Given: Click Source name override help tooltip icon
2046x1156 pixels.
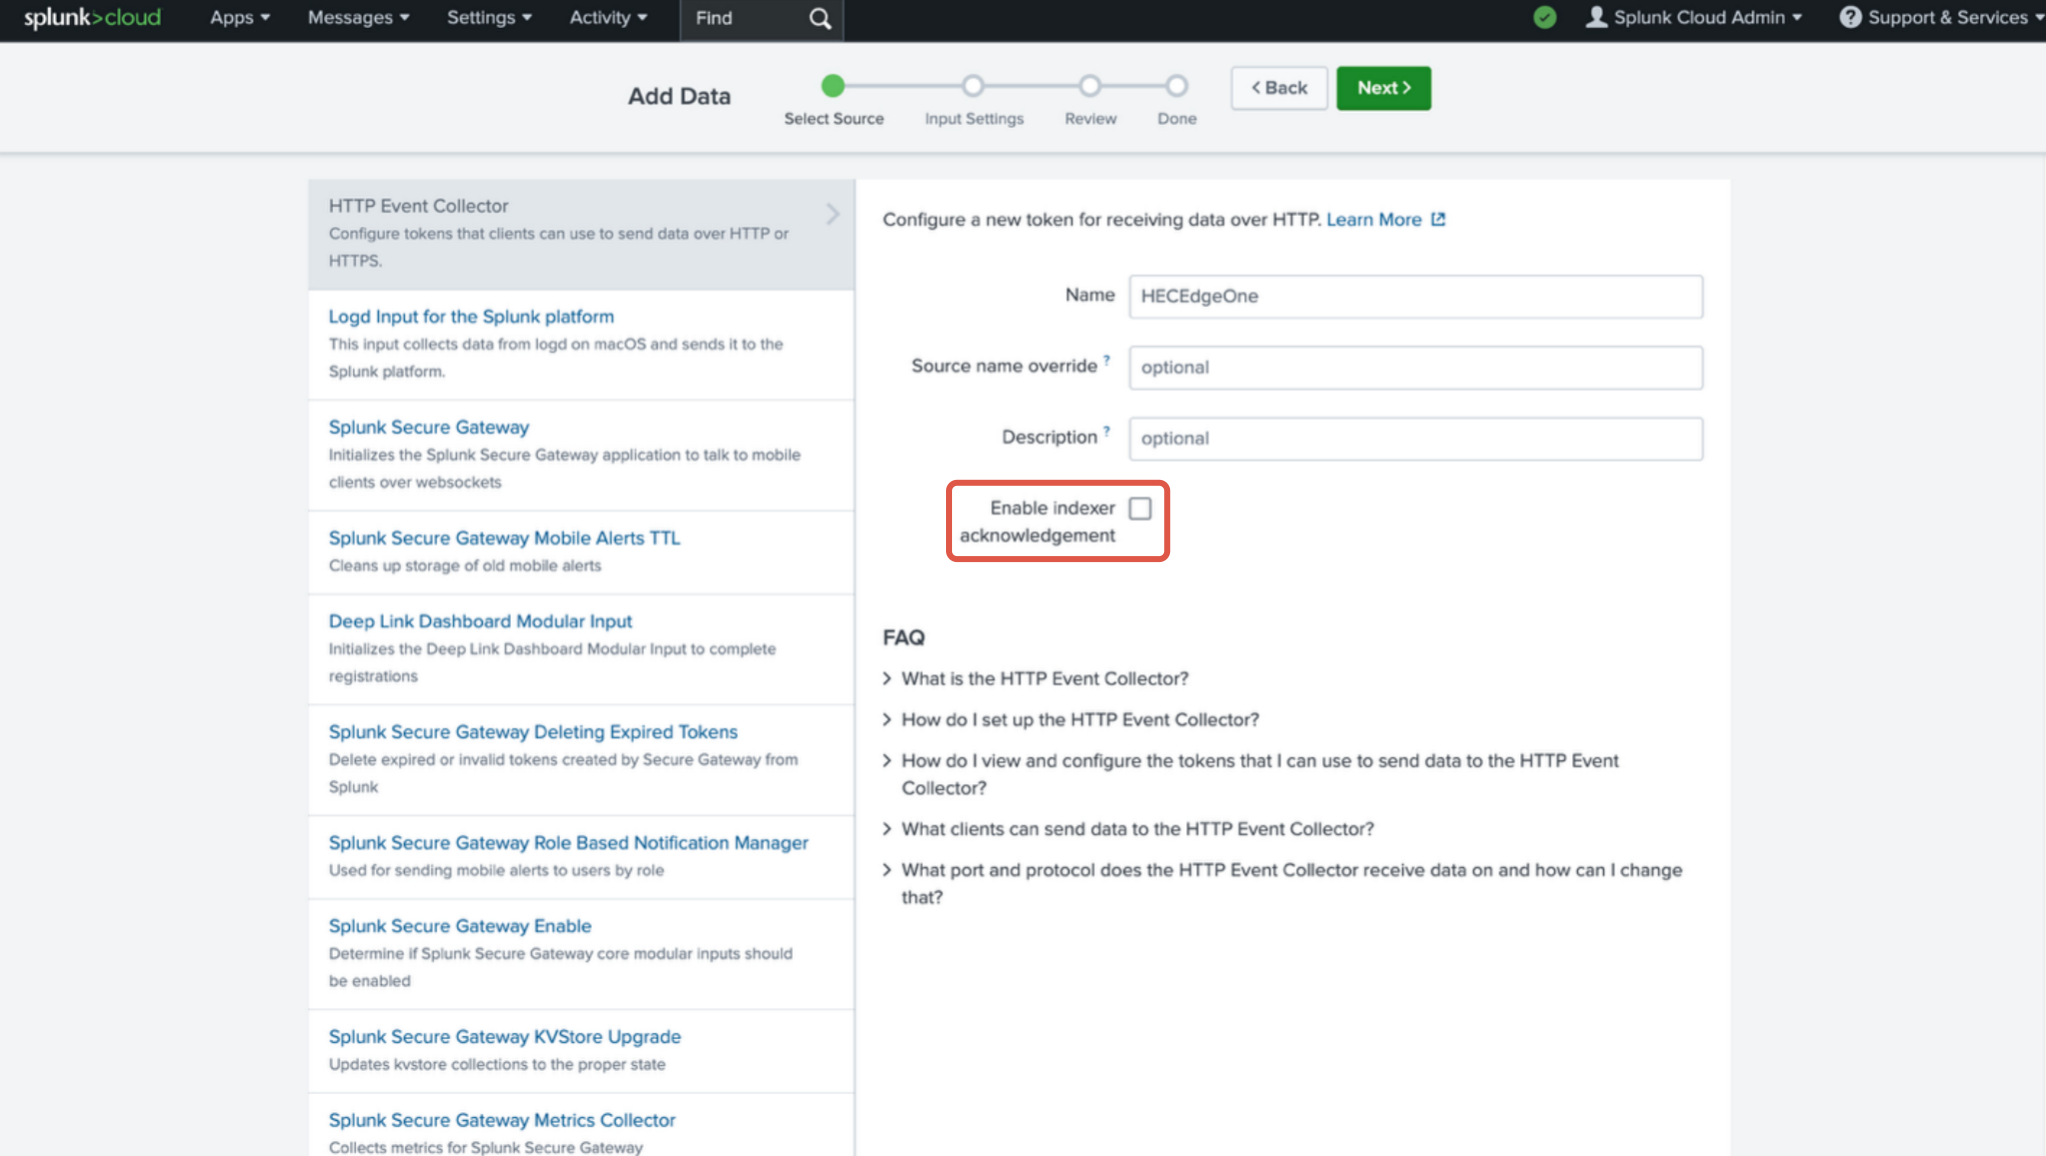Looking at the screenshot, I should [1107, 360].
